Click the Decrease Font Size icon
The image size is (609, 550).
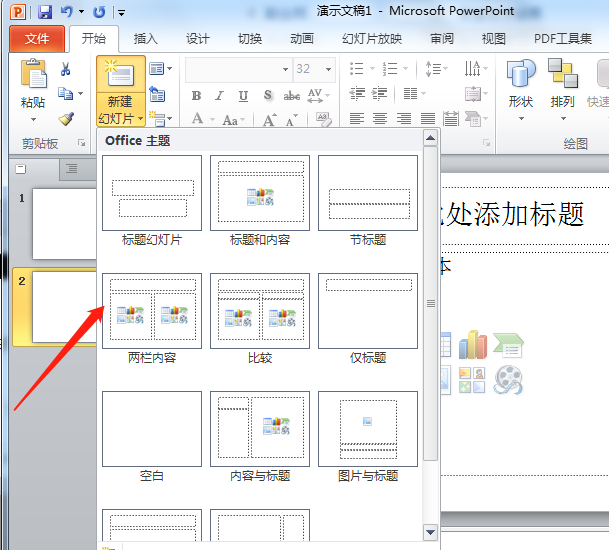(x=292, y=120)
